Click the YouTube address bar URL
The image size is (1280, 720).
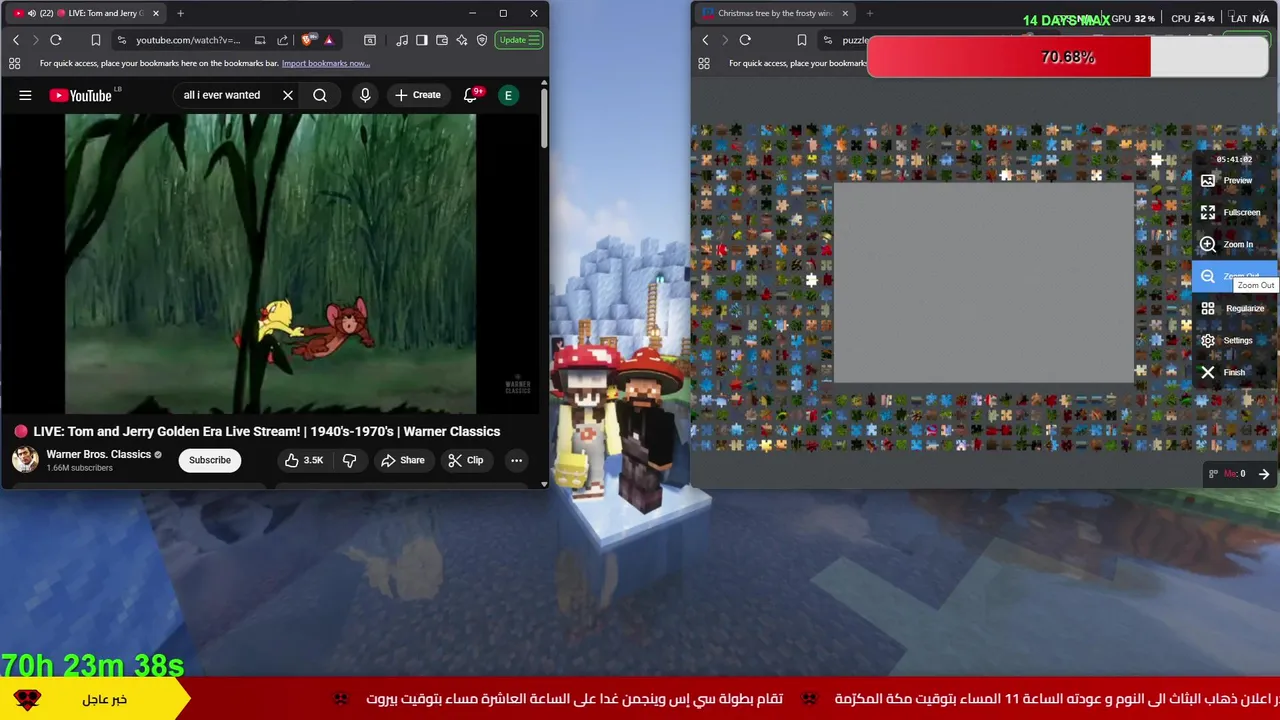coord(188,40)
